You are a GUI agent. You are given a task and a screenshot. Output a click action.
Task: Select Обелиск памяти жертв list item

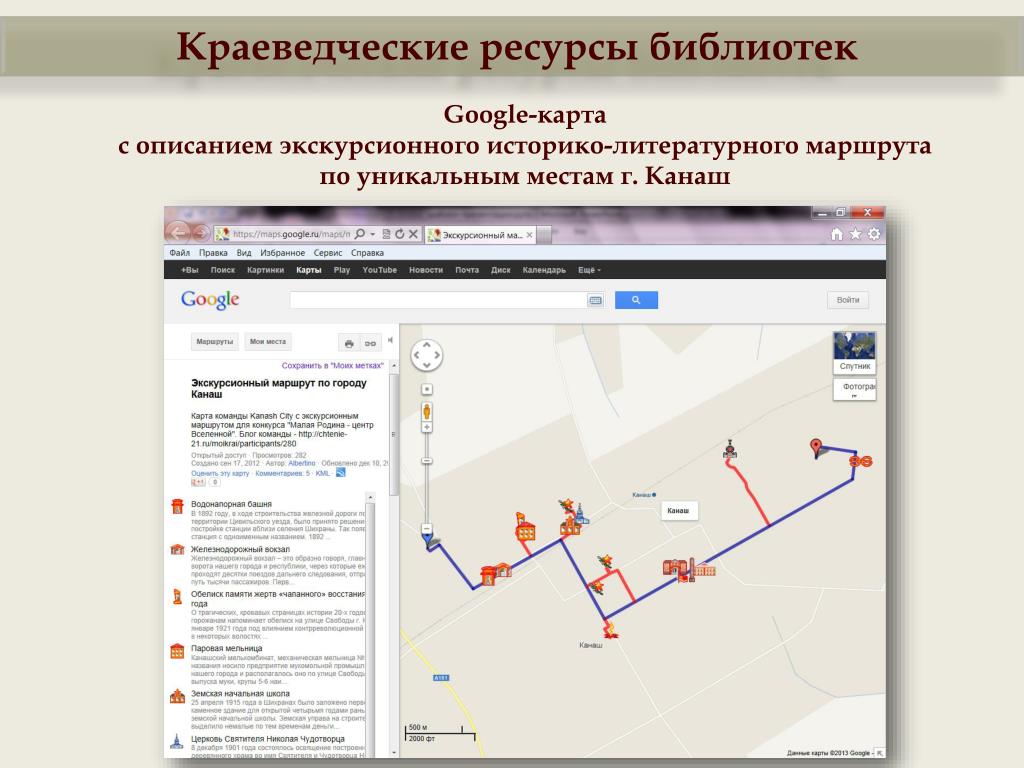(x=278, y=599)
